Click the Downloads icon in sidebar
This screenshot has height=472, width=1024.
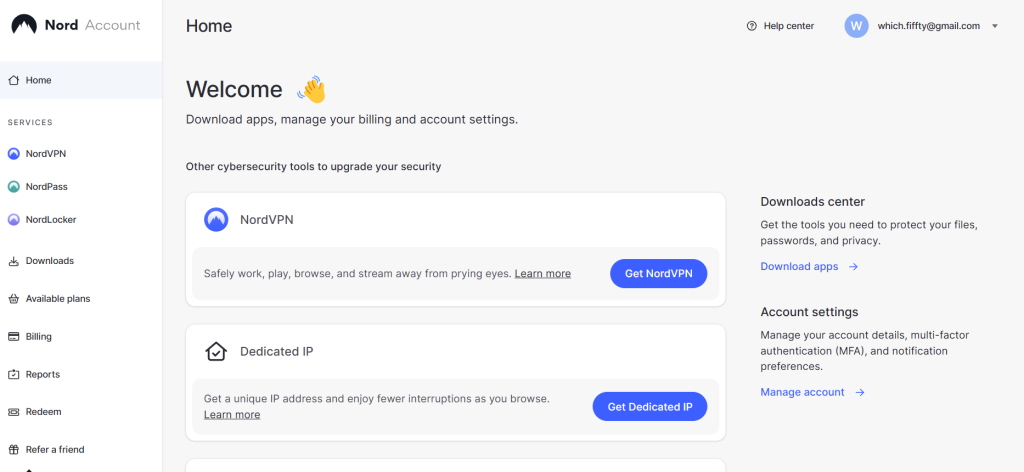click(x=14, y=261)
